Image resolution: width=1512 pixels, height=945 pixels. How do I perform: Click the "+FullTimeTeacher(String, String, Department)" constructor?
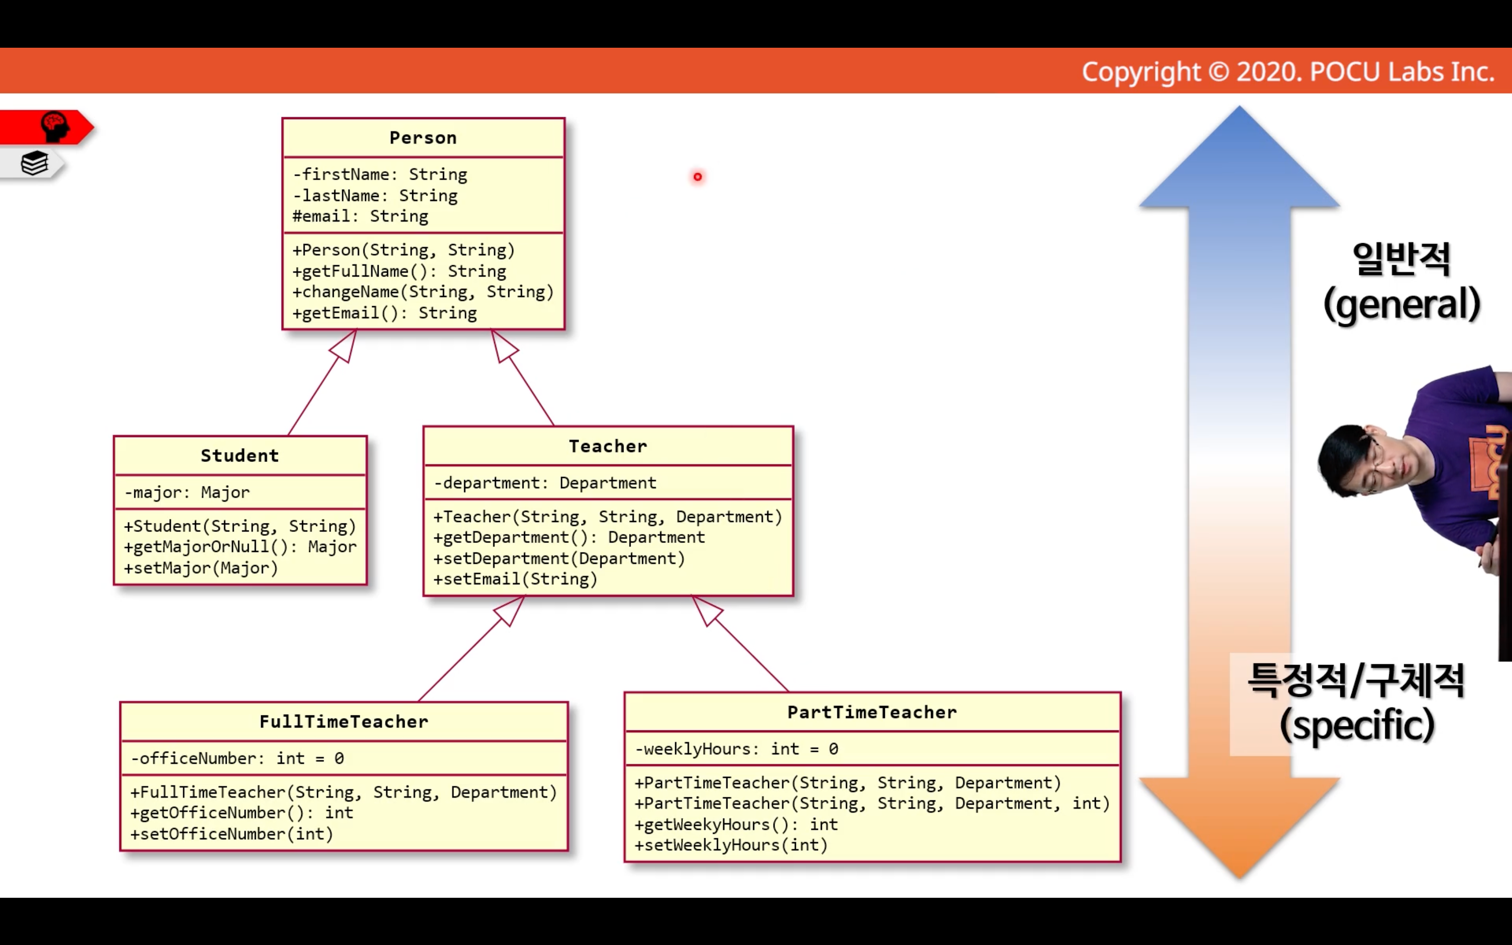pyautogui.click(x=344, y=792)
